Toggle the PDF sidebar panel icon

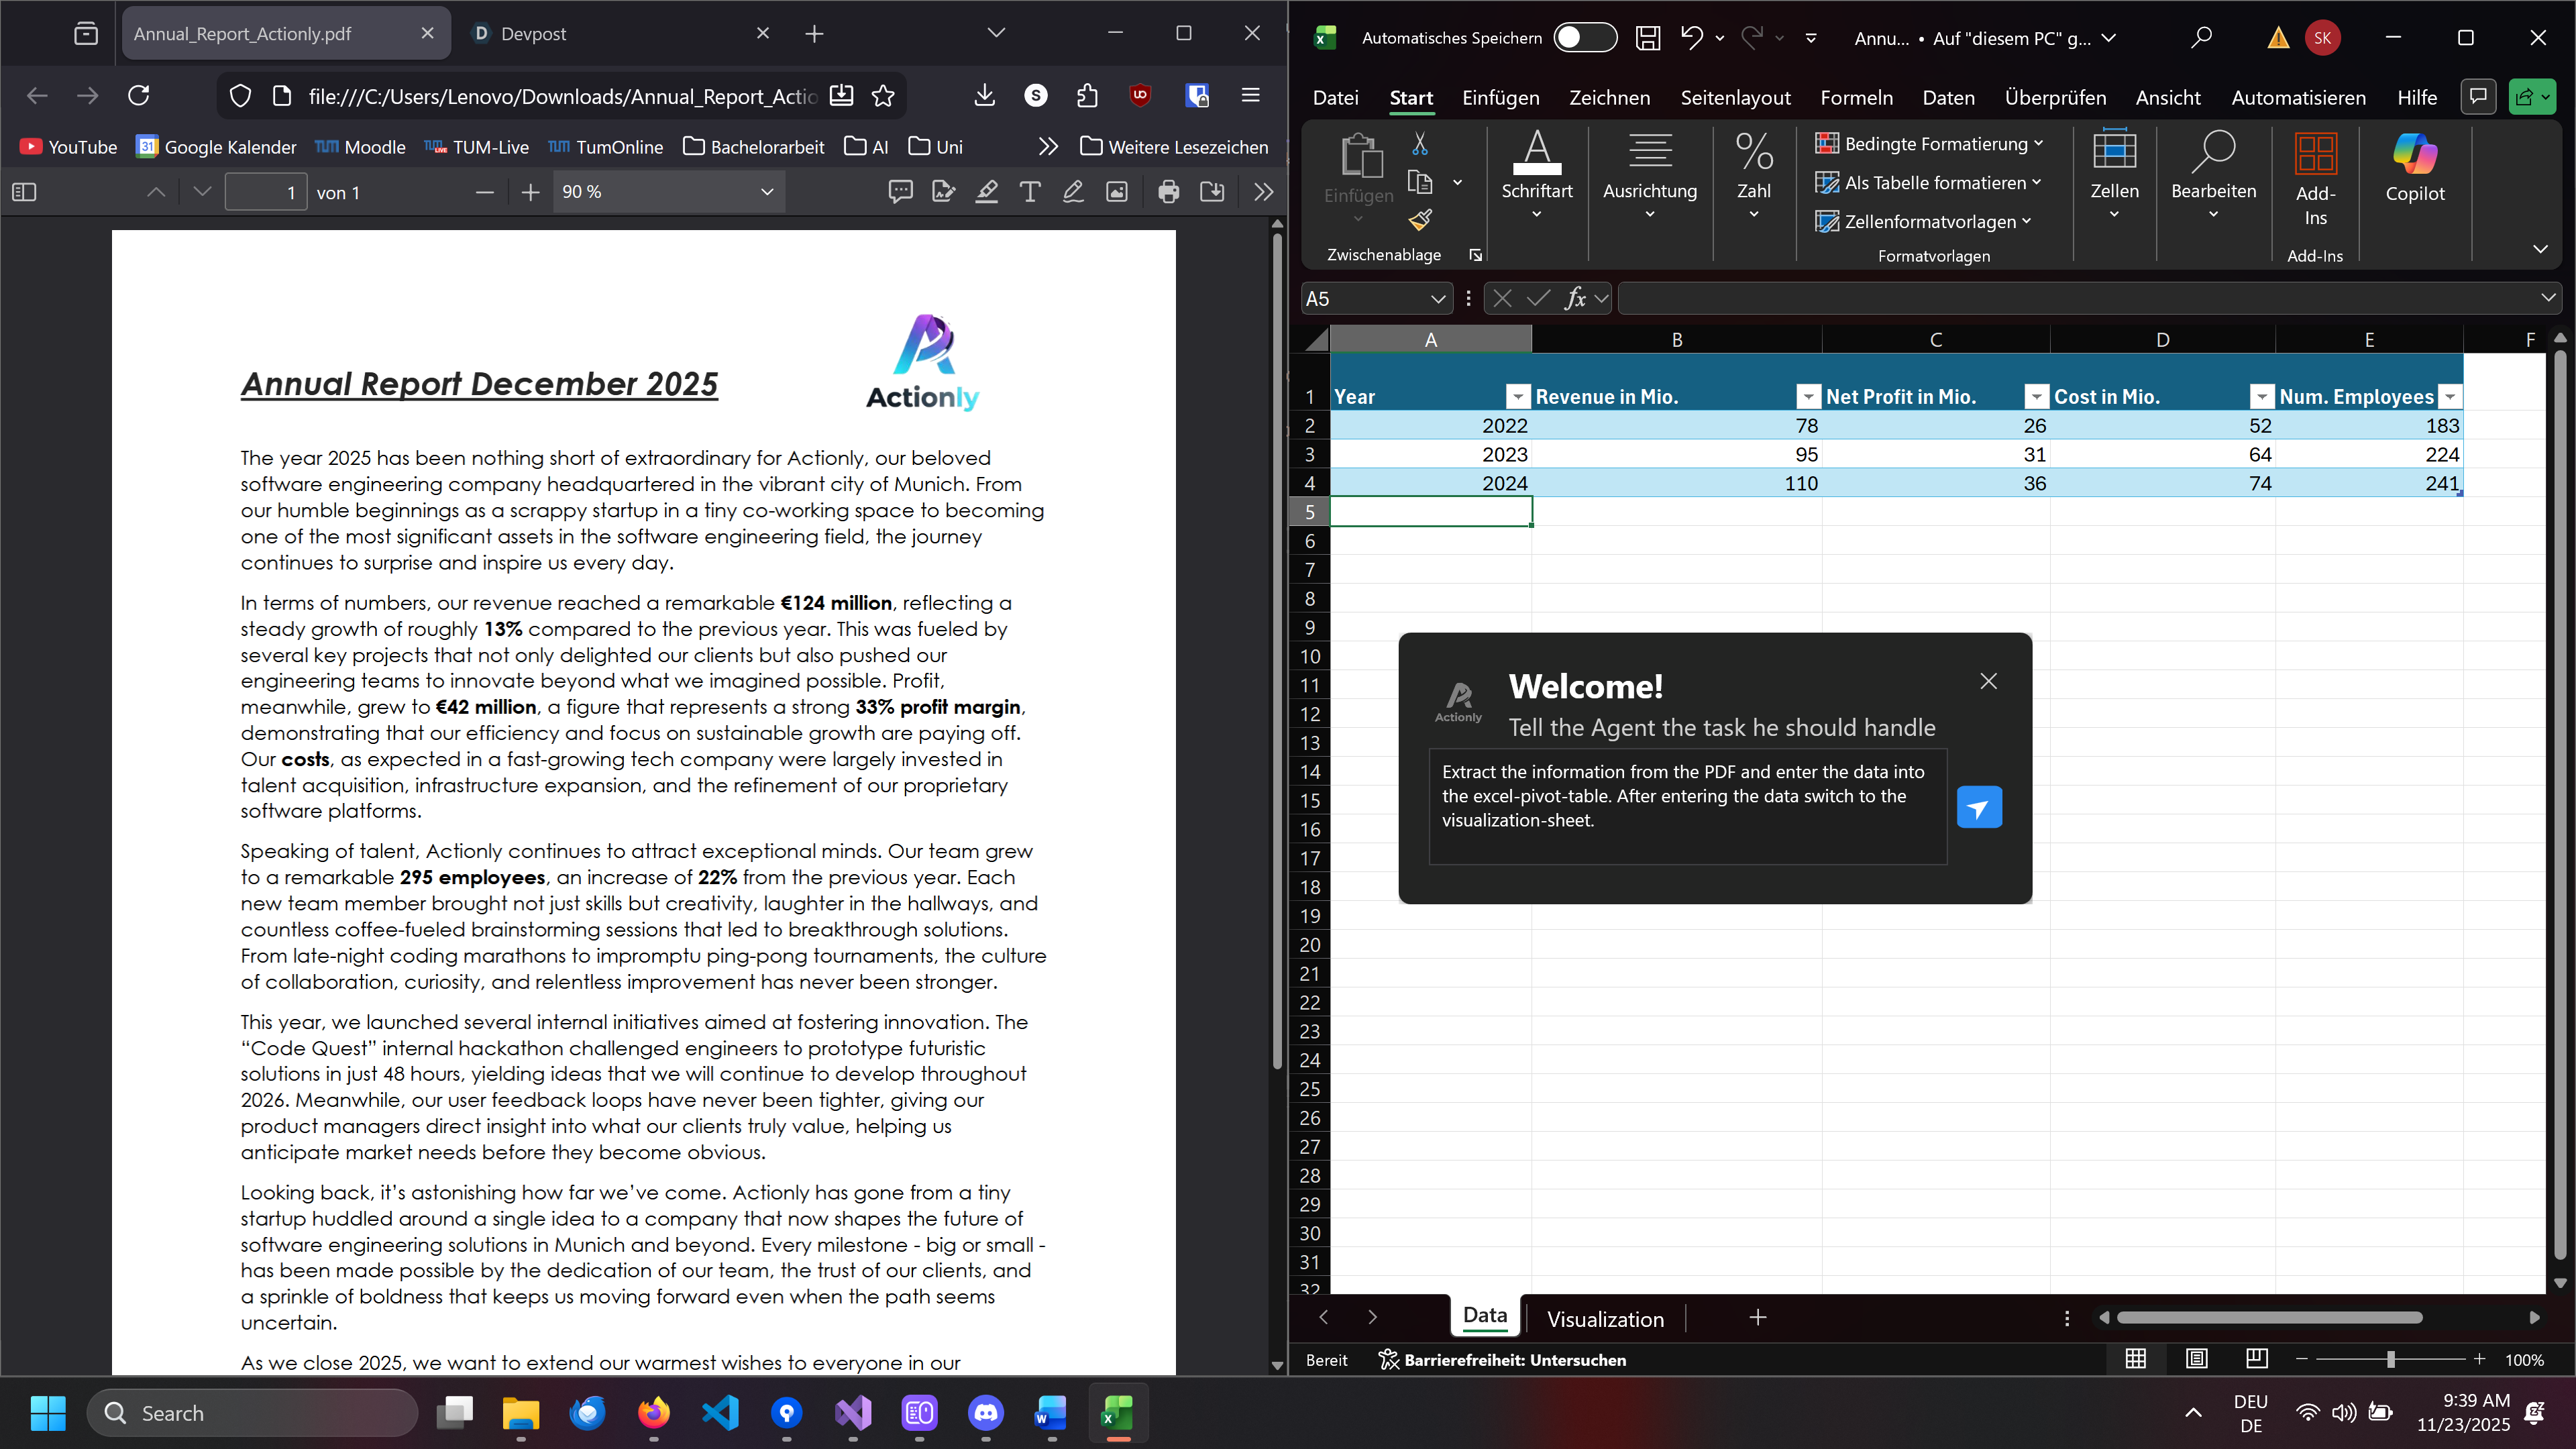[x=24, y=192]
